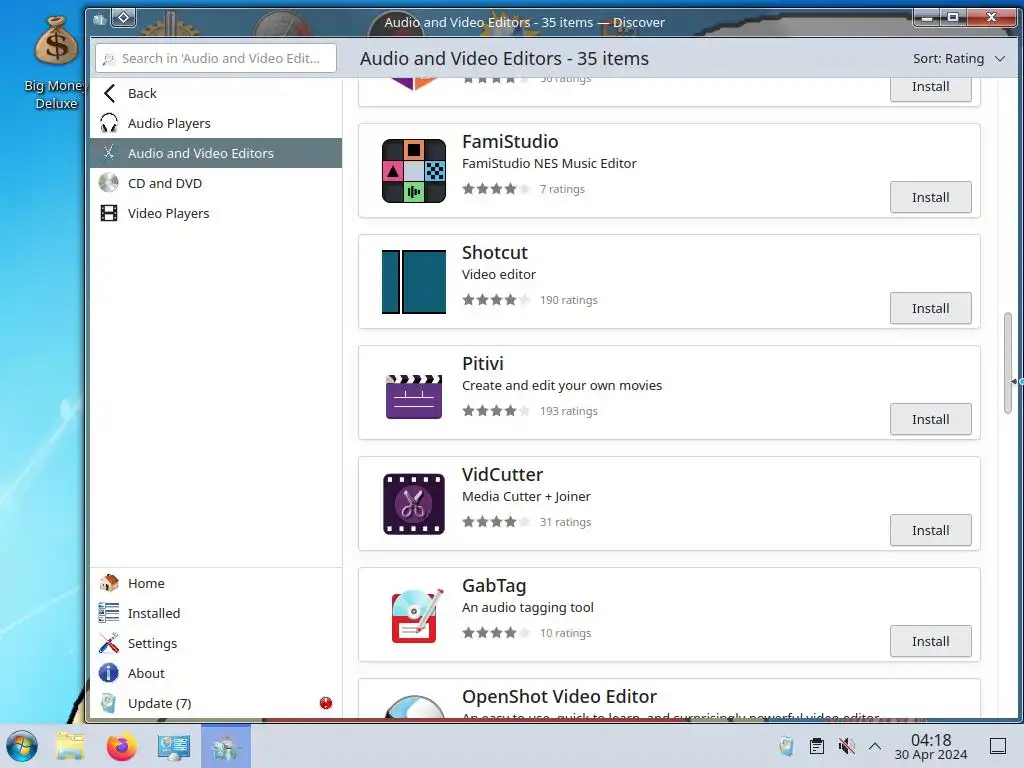Image resolution: width=1024 pixels, height=768 pixels.
Task: Click the updates tray icon
Action: click(786, 746)
